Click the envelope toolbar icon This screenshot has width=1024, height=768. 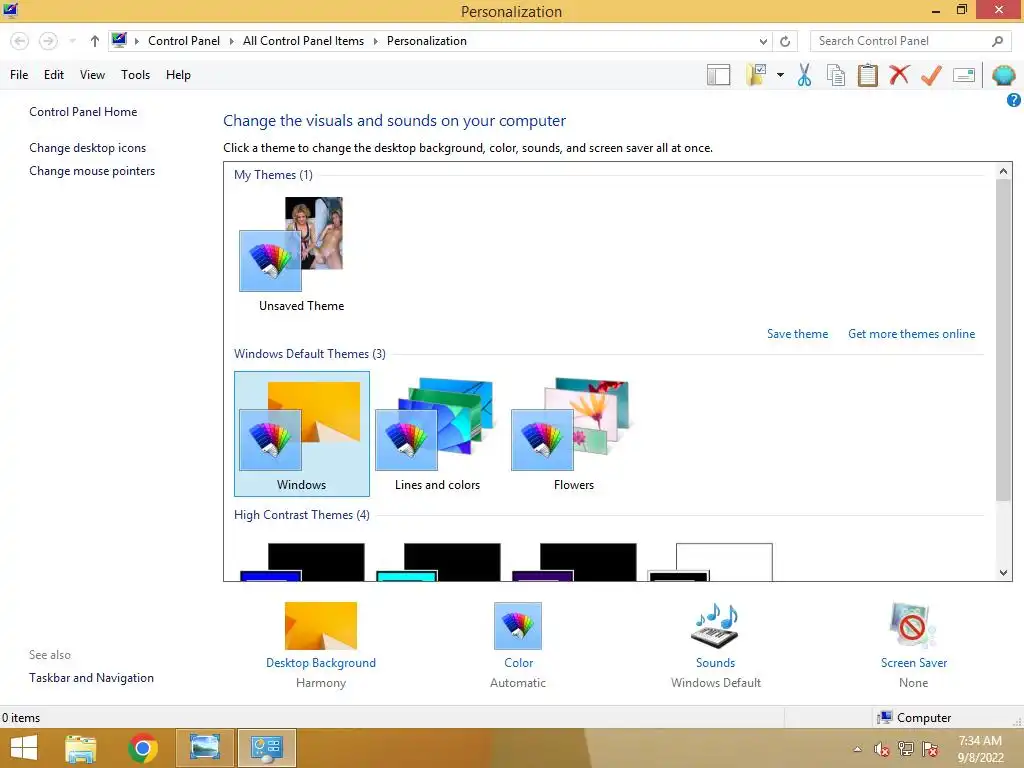point(964,75)
